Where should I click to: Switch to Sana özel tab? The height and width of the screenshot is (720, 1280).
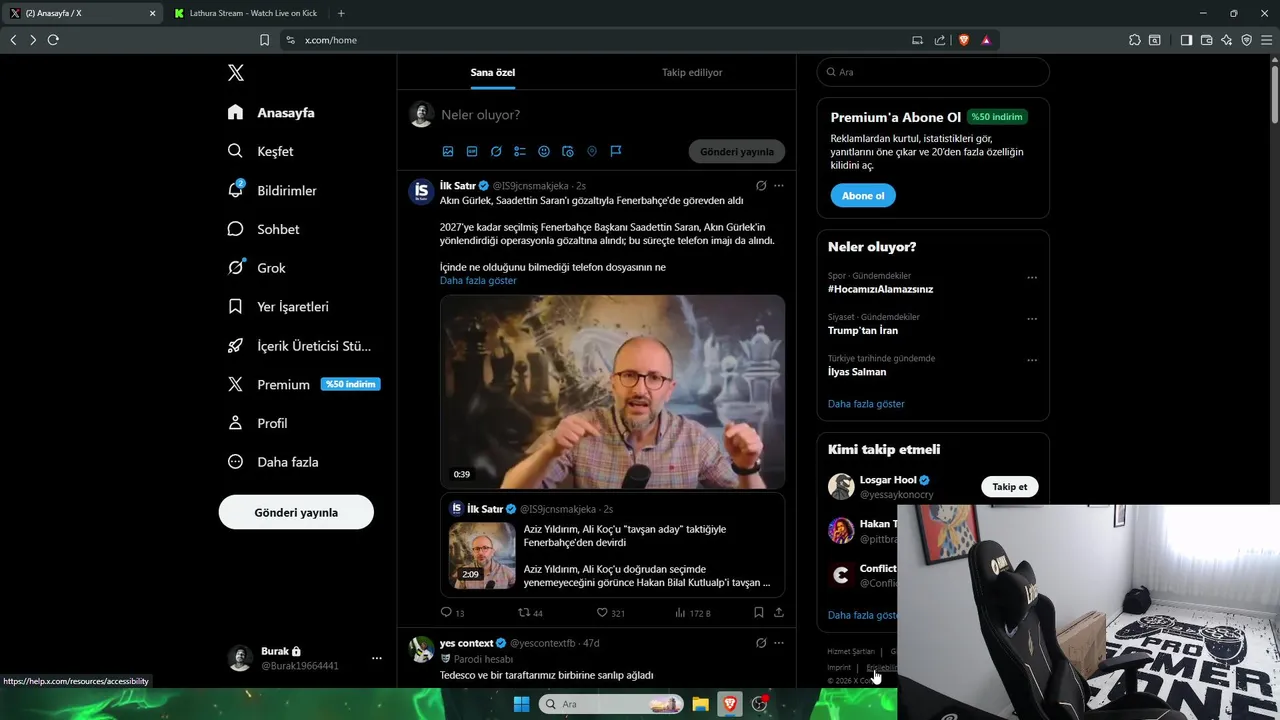(x=493, y=73)
